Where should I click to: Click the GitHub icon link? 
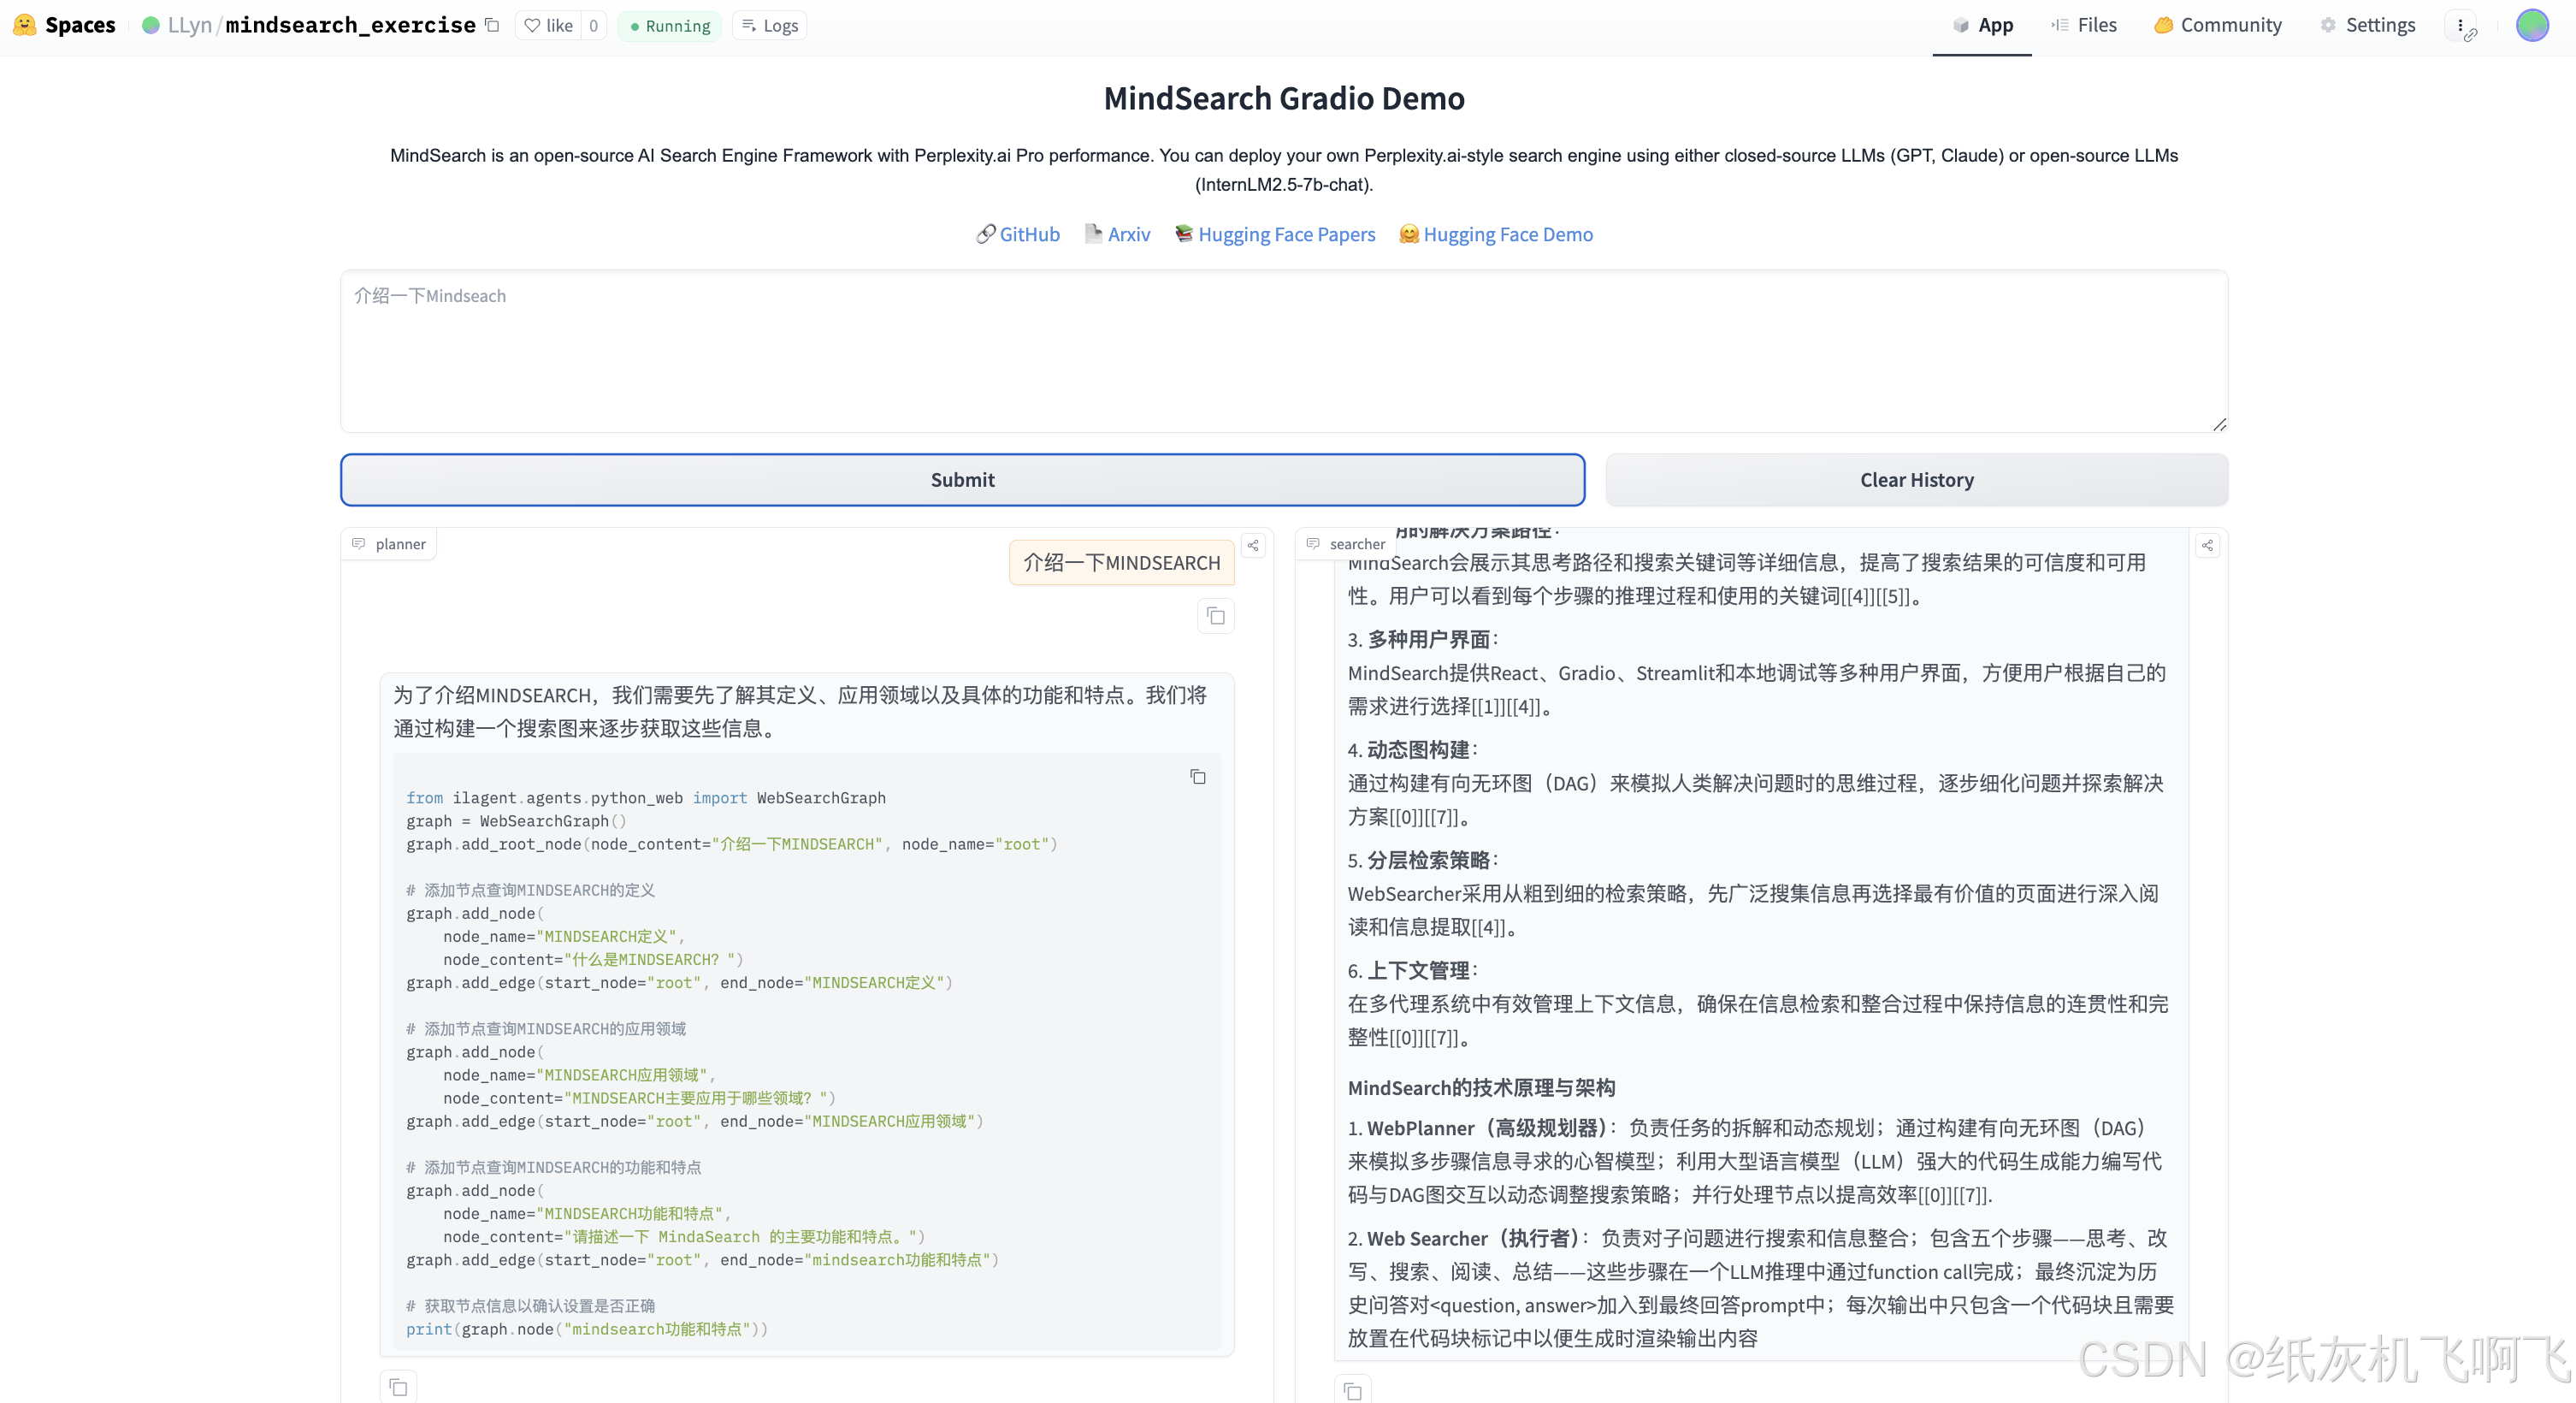[1017, 234]
